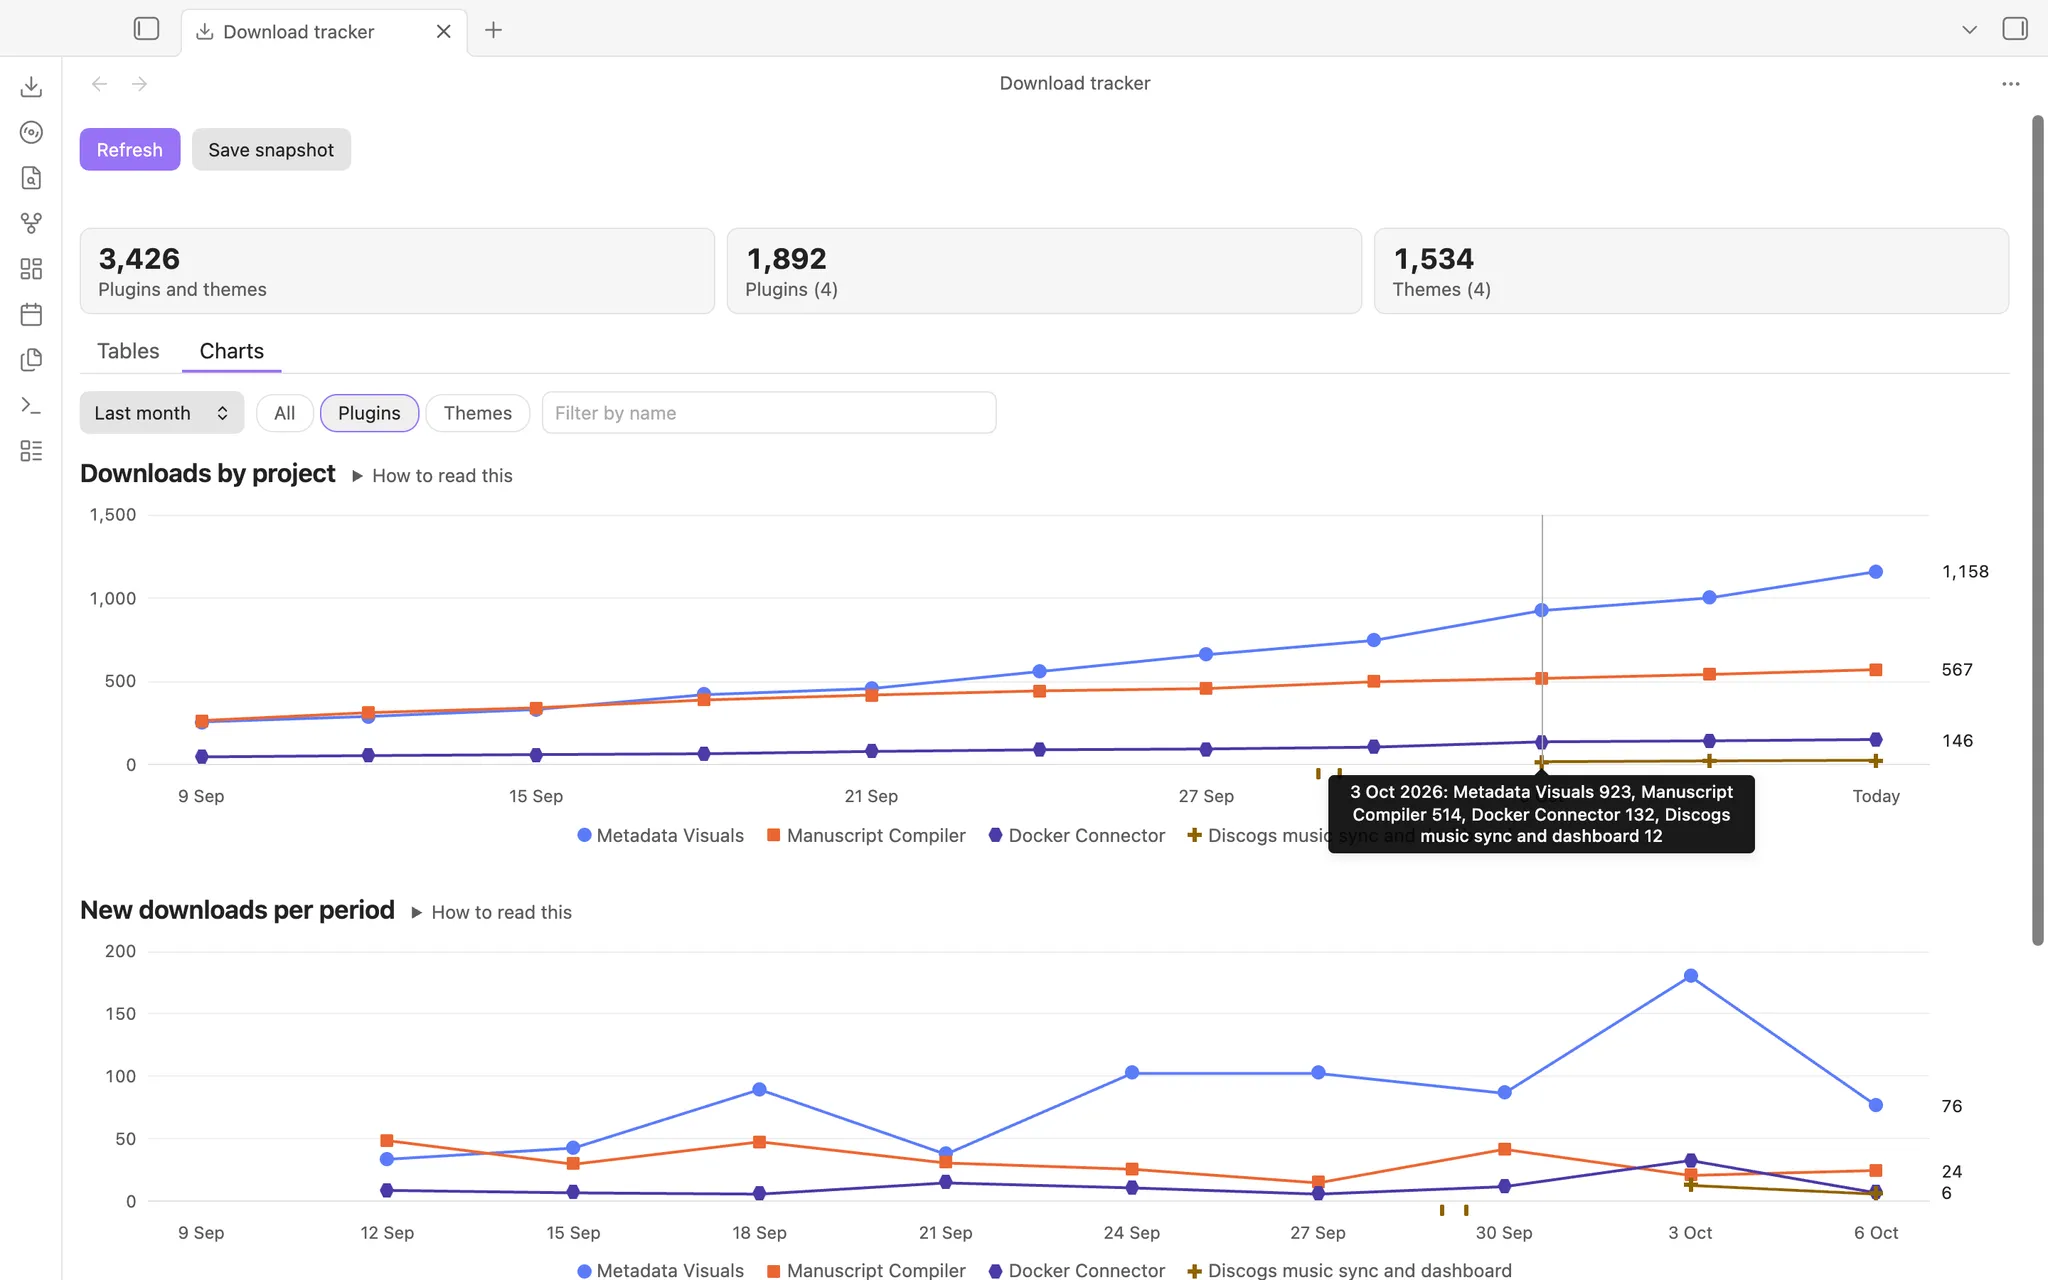The width and height of the screenshot is (2048, 1280).
Task: Toggle Metadata Visuals in the top chart legend
Action: [x=660, y=835]
